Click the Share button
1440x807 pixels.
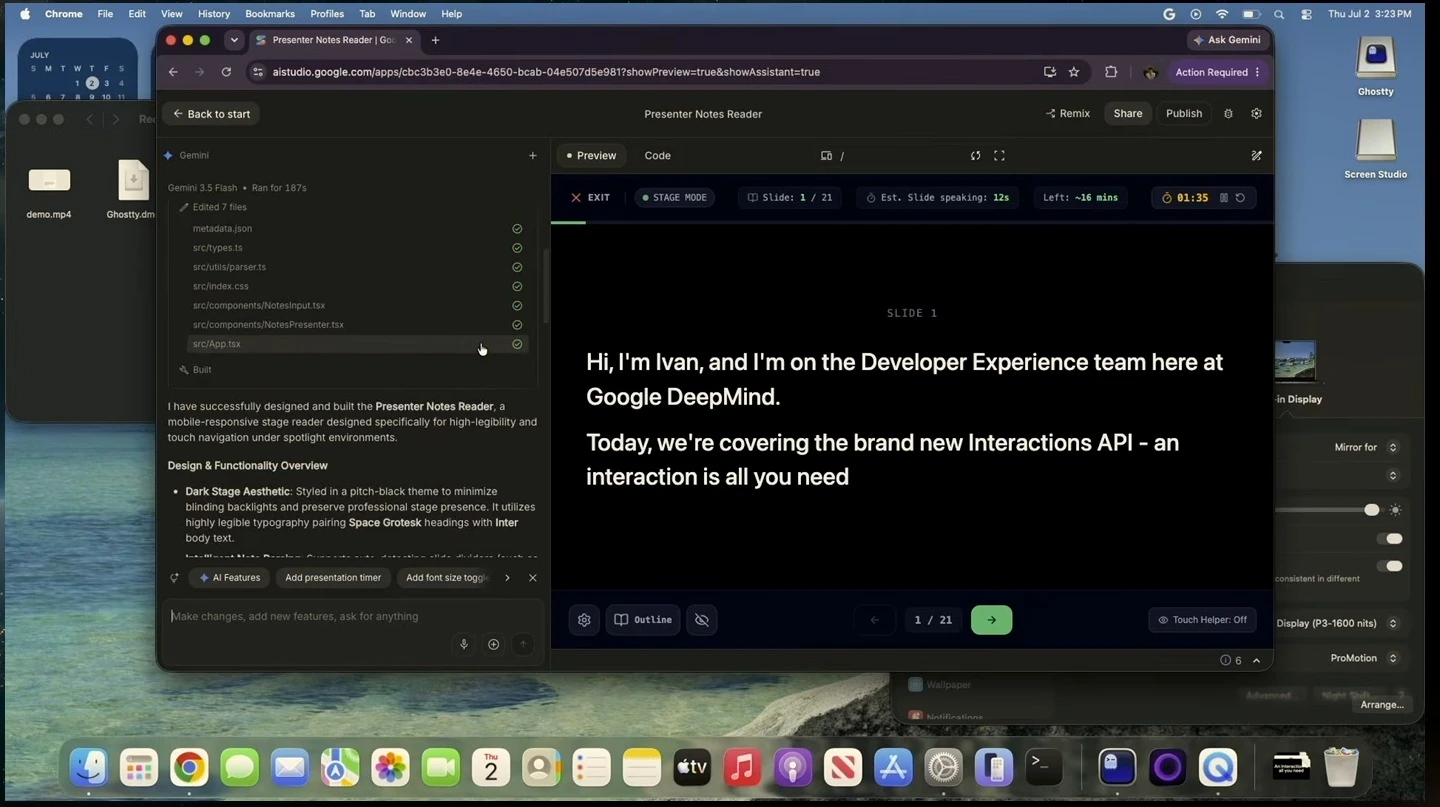click(1128, 114)
